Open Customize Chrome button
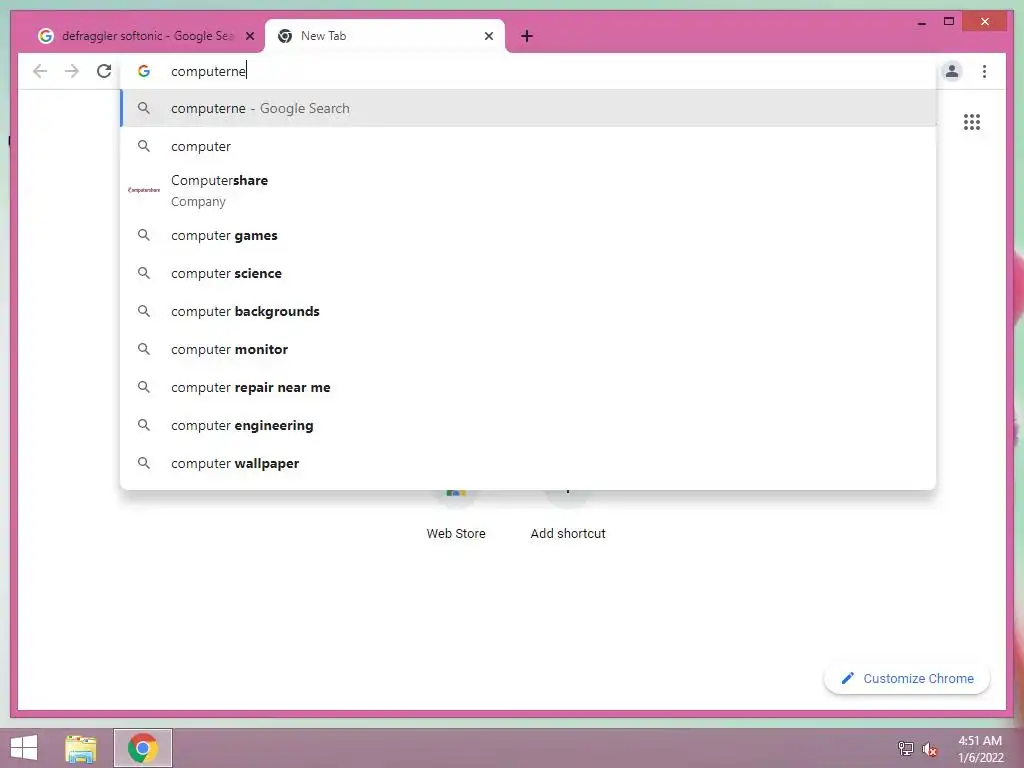Viewport: 1024px width, 768px height. [x=907, y=679]
